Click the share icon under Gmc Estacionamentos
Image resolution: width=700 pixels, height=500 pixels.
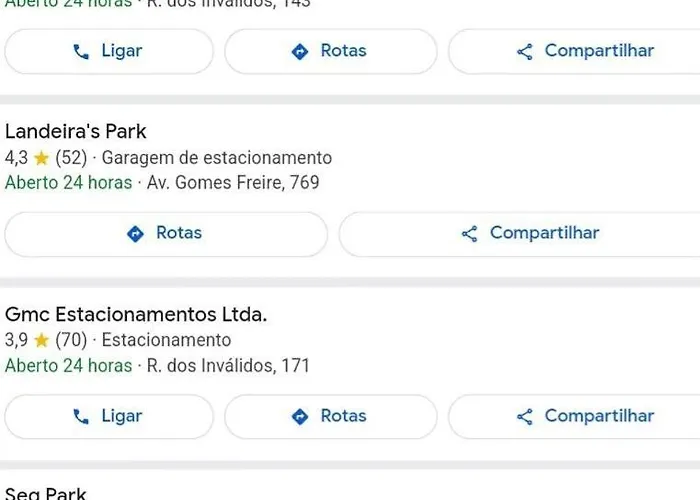525,417
